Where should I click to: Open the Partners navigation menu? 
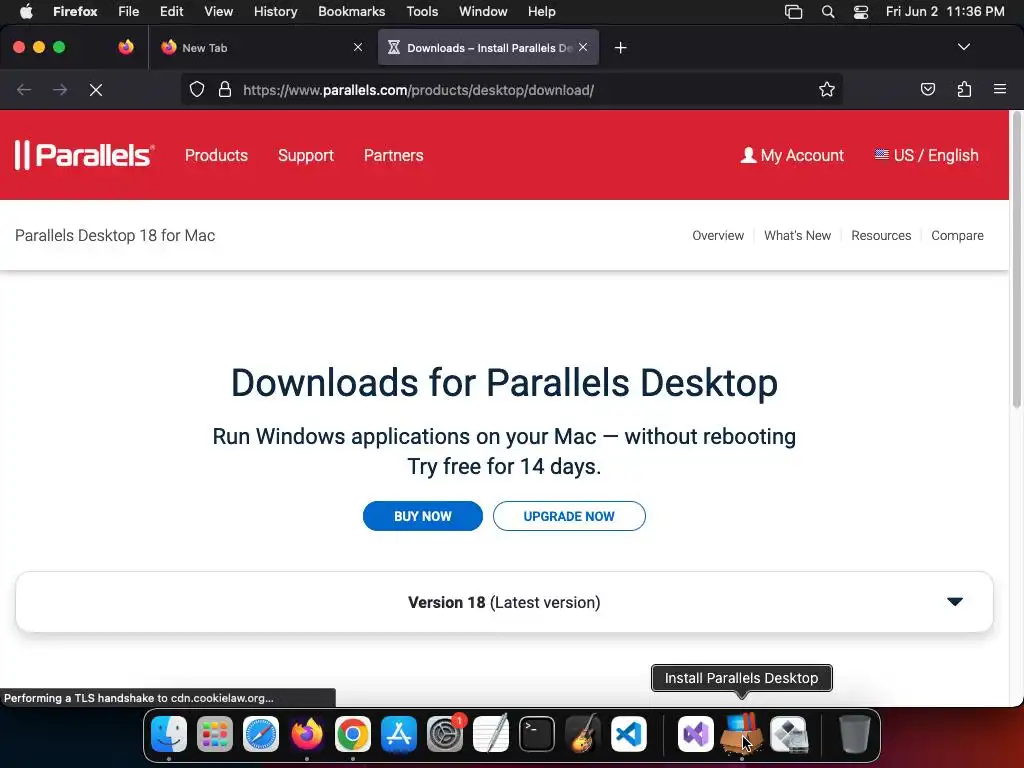click(393, 155)
